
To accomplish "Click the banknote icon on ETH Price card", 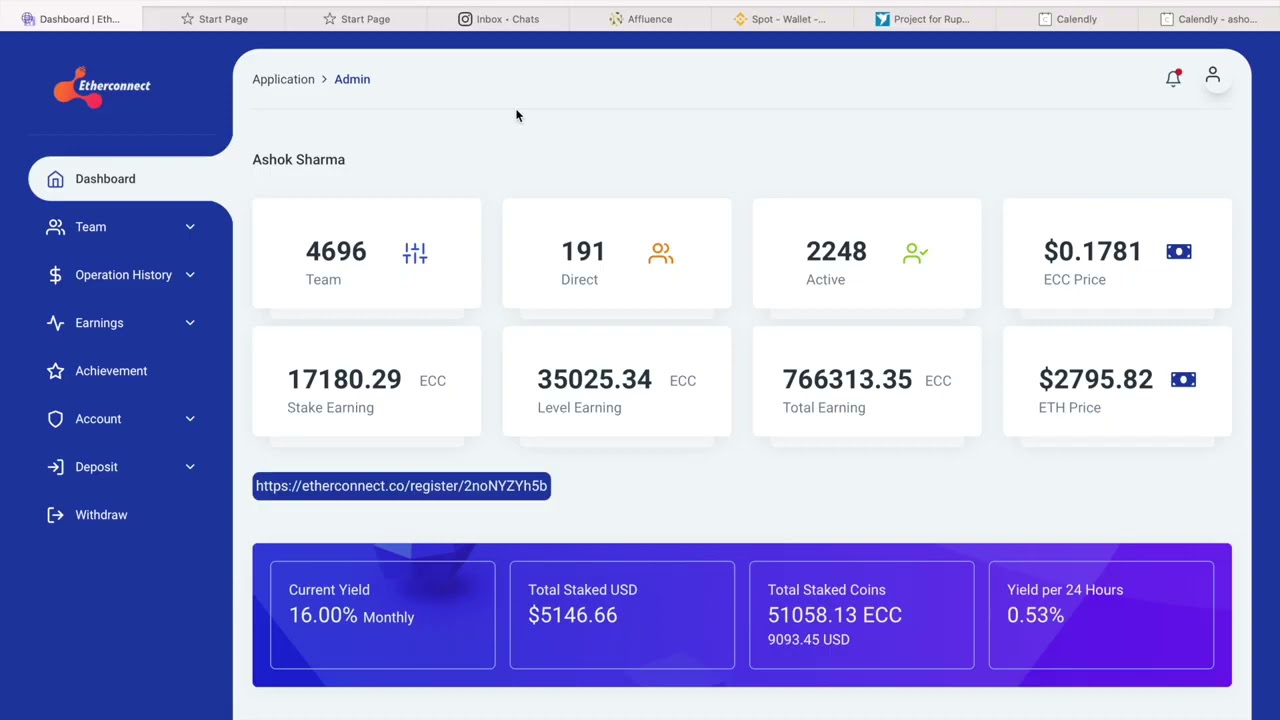I will 1183,379.
